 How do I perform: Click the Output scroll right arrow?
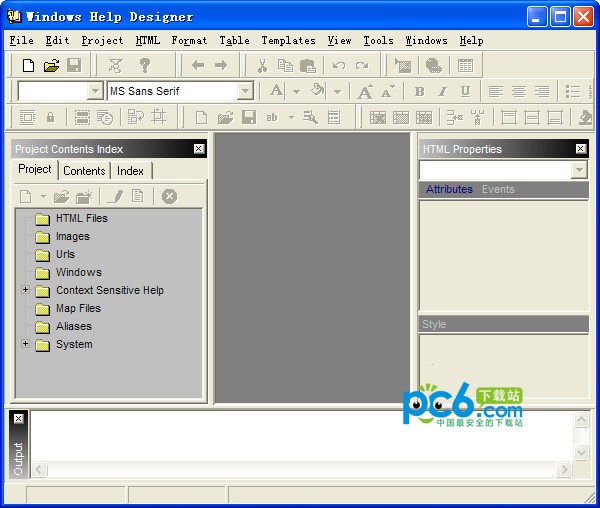(x=564, y=469)
